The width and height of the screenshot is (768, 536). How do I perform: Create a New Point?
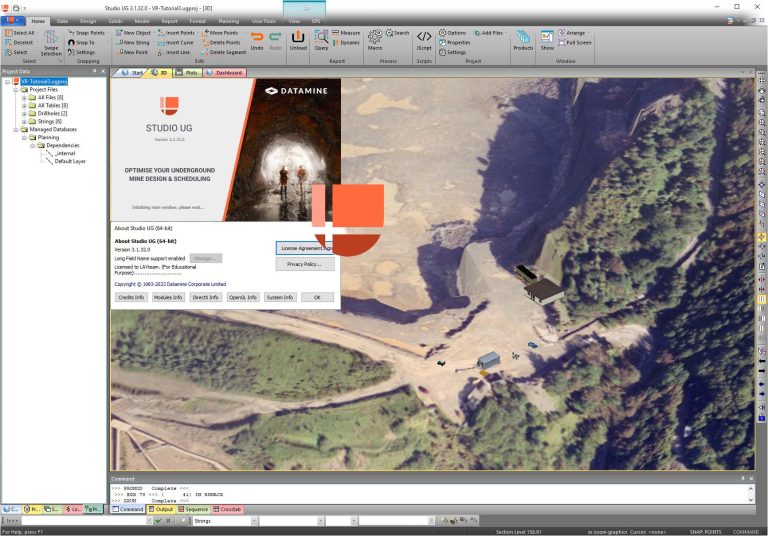point(132,52)
